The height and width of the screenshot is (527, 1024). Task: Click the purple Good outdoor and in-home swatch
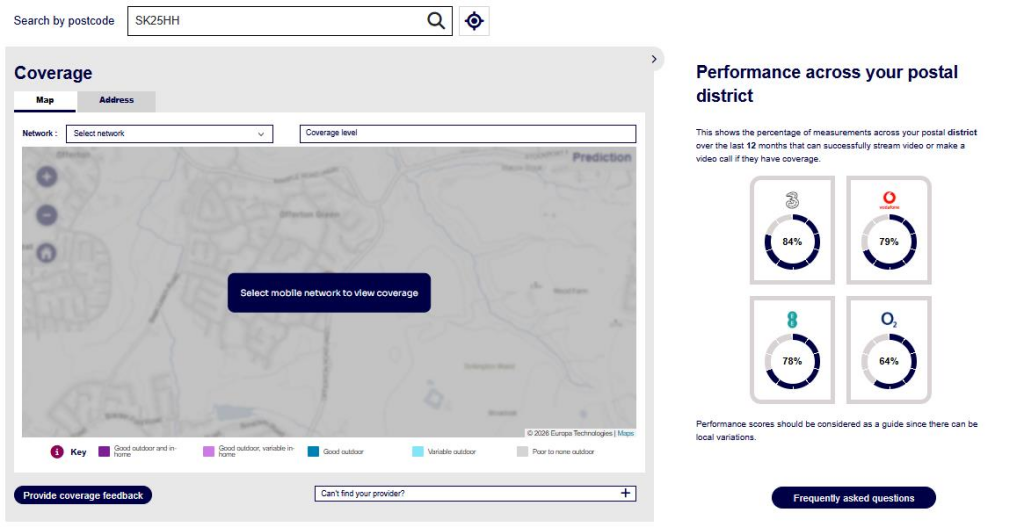(104, 451)
